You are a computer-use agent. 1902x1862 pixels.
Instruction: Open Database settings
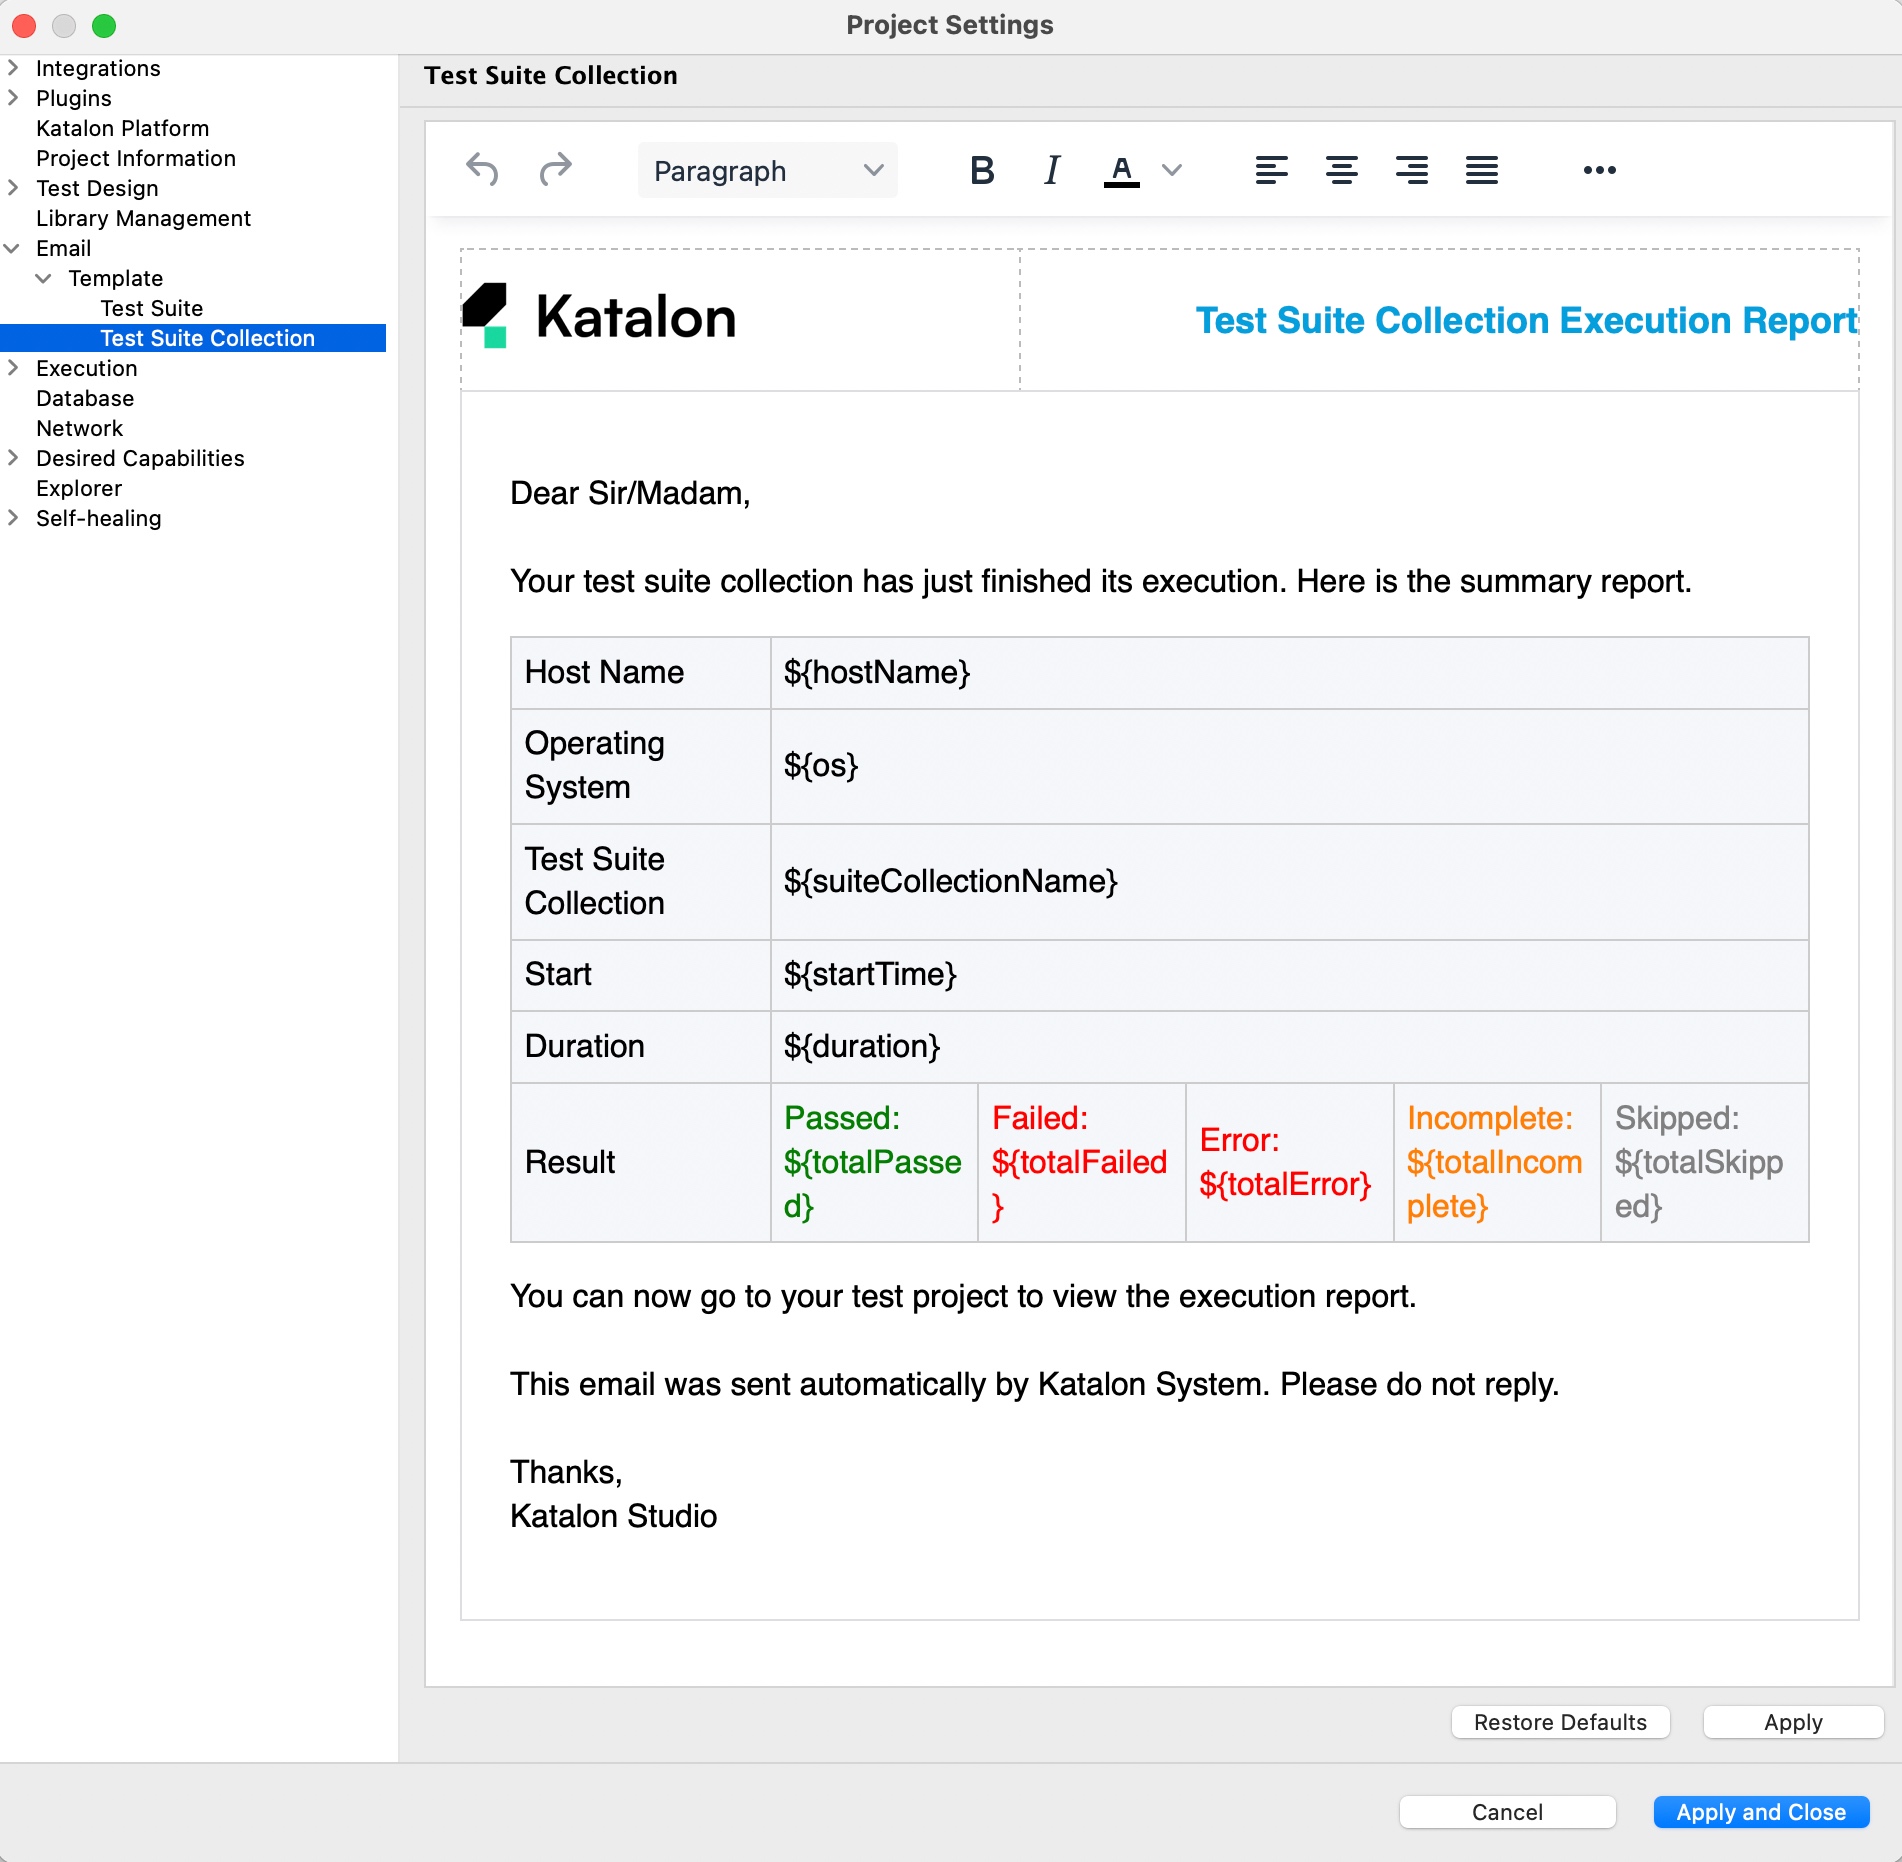tap(85, 398)
